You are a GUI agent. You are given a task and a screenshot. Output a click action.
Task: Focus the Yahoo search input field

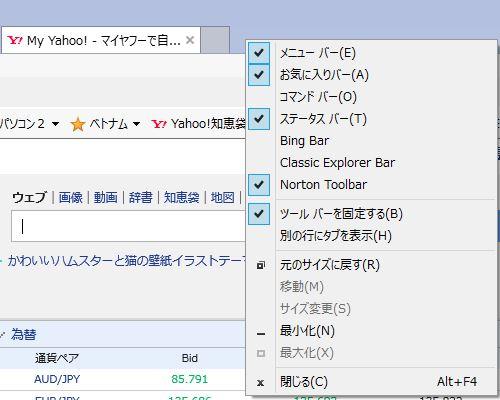[x=128, y=226]
